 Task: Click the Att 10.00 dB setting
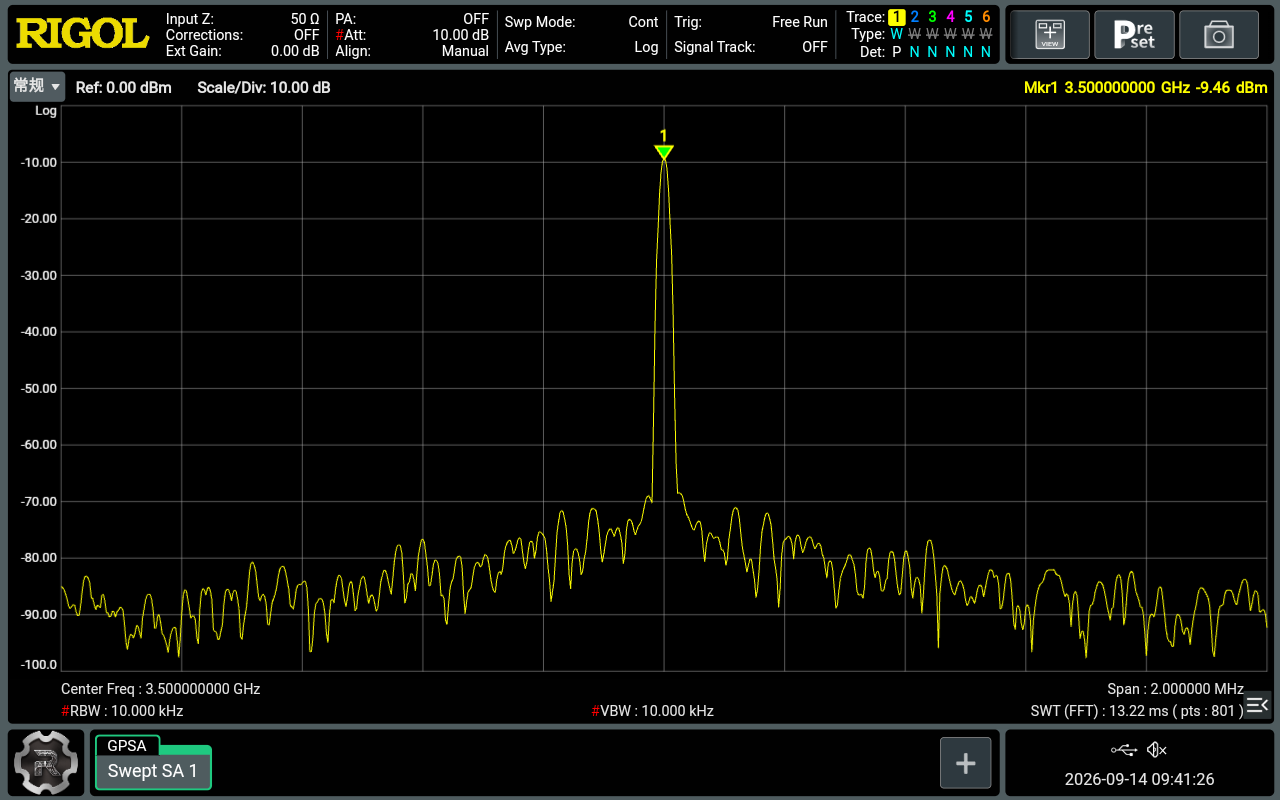click(x=412, y=35)
